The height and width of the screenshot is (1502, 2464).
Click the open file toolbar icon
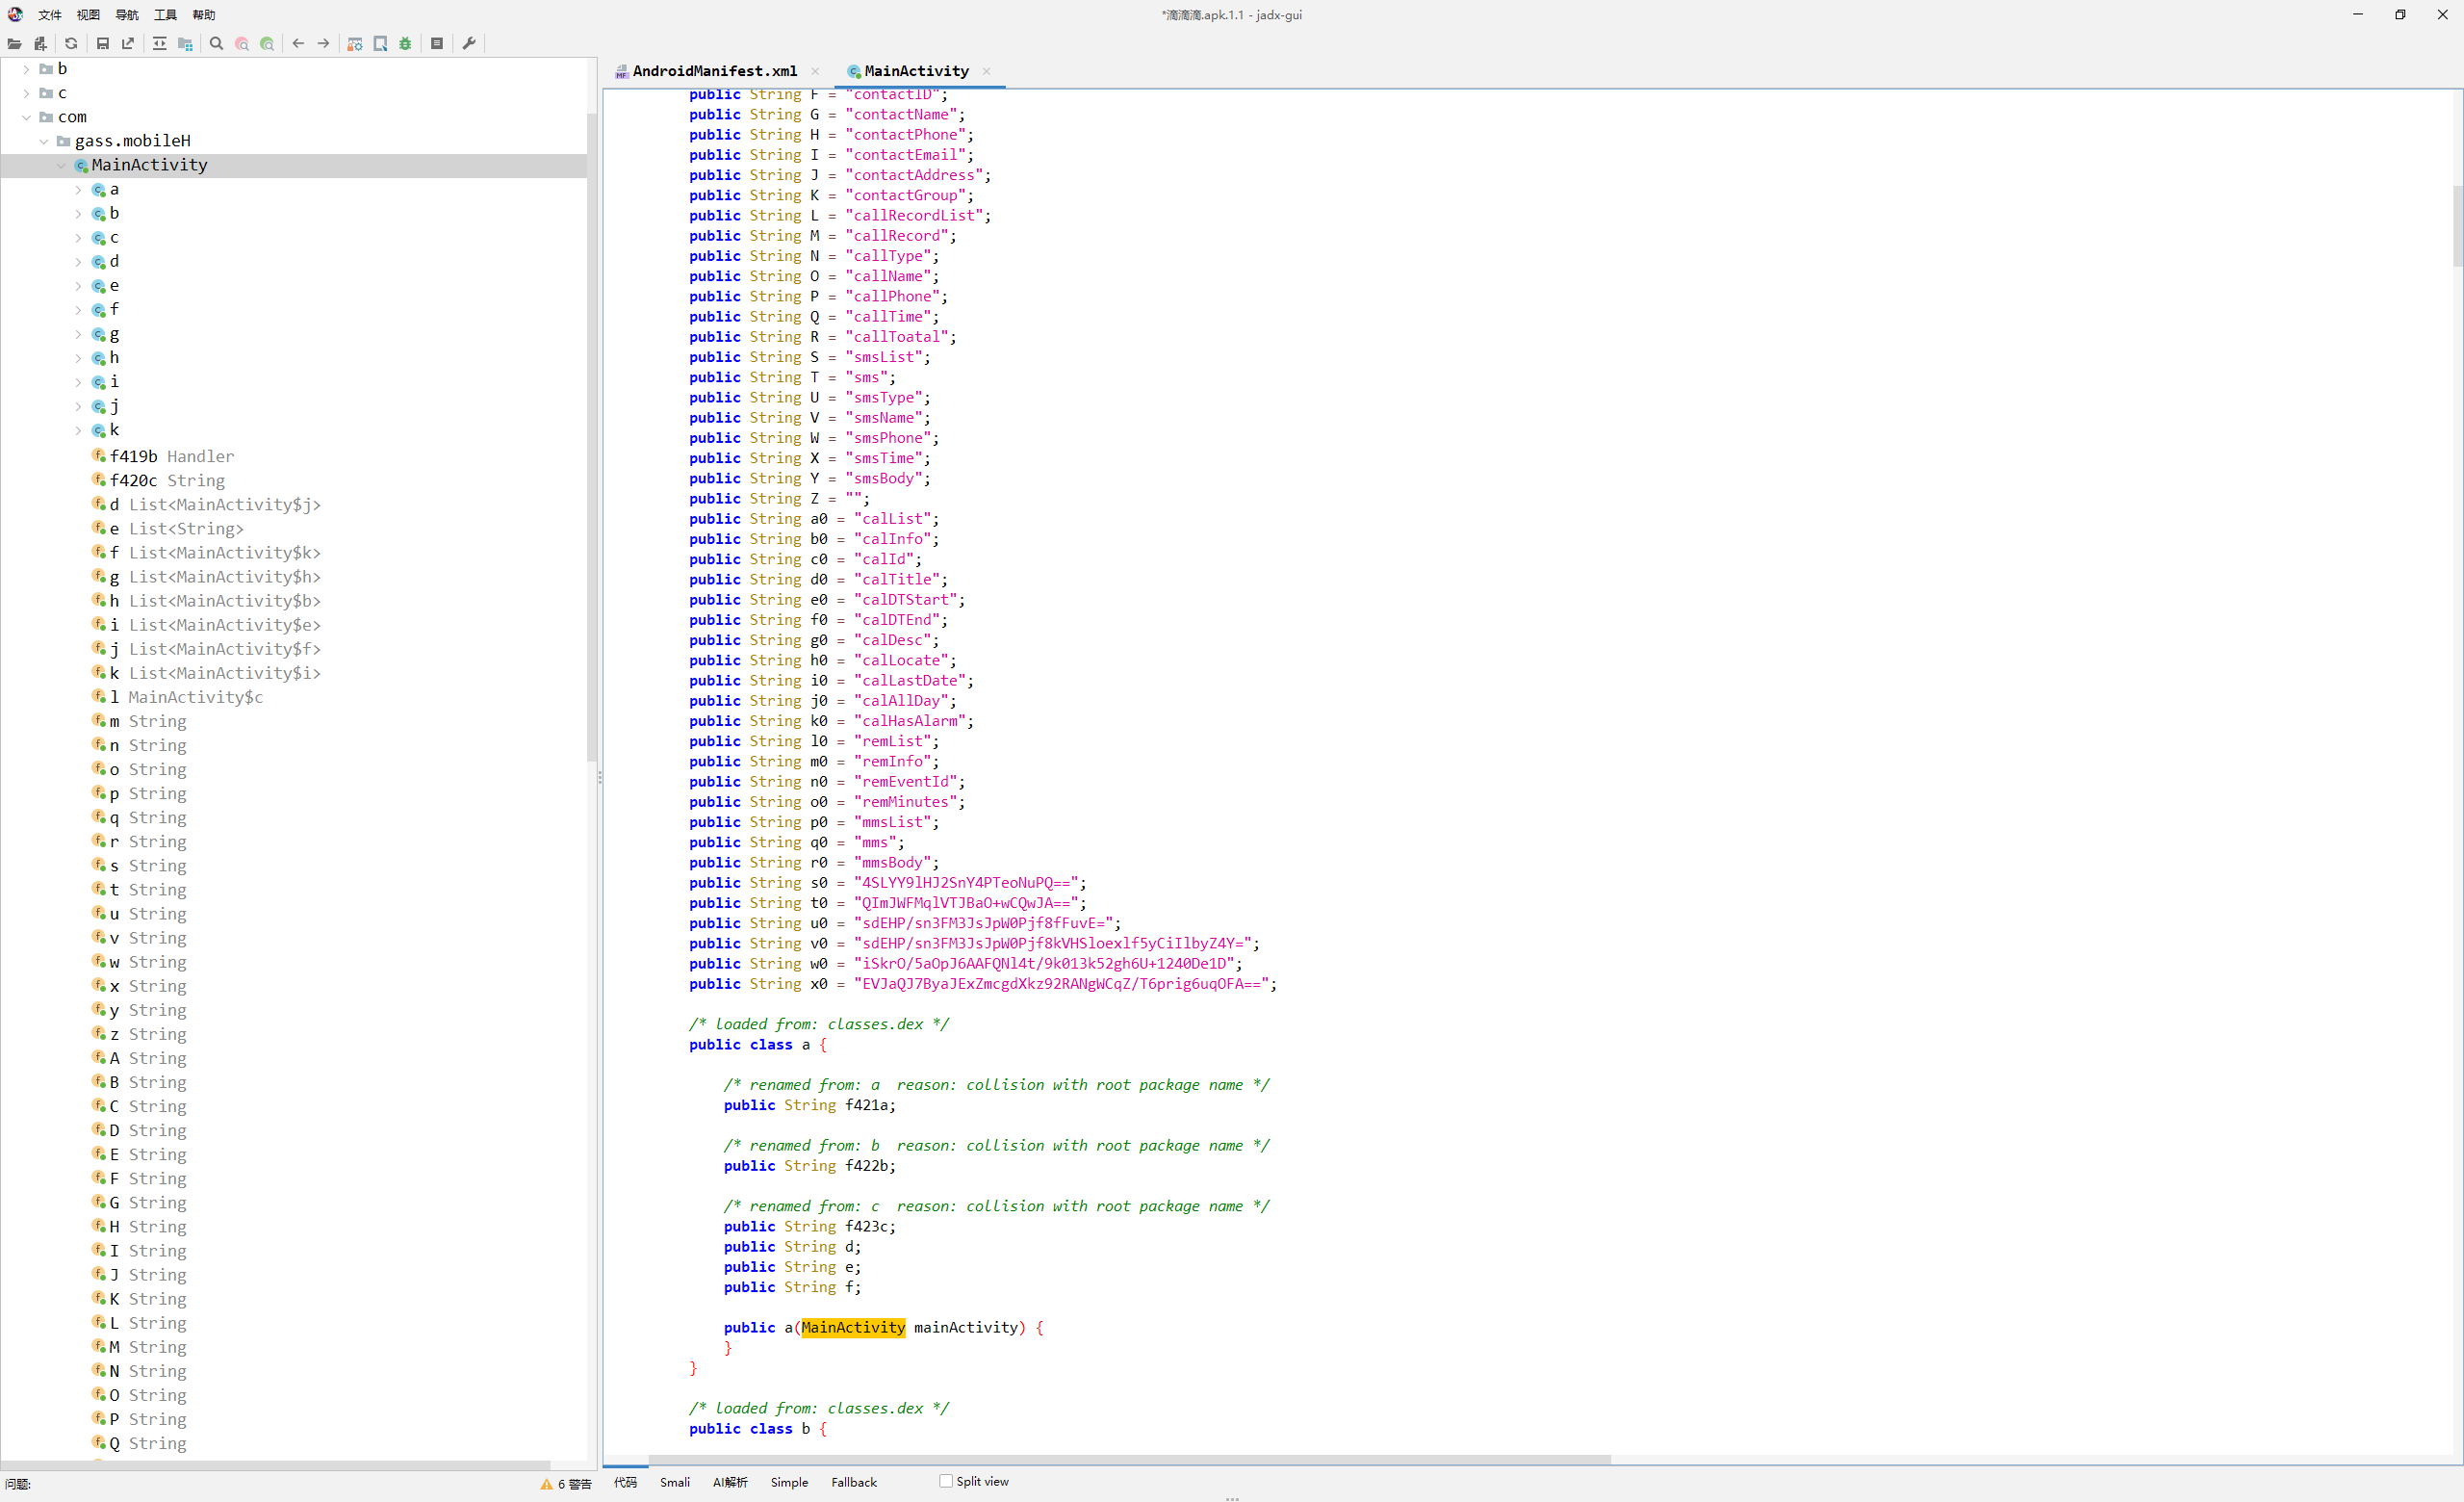coord(13,42)
